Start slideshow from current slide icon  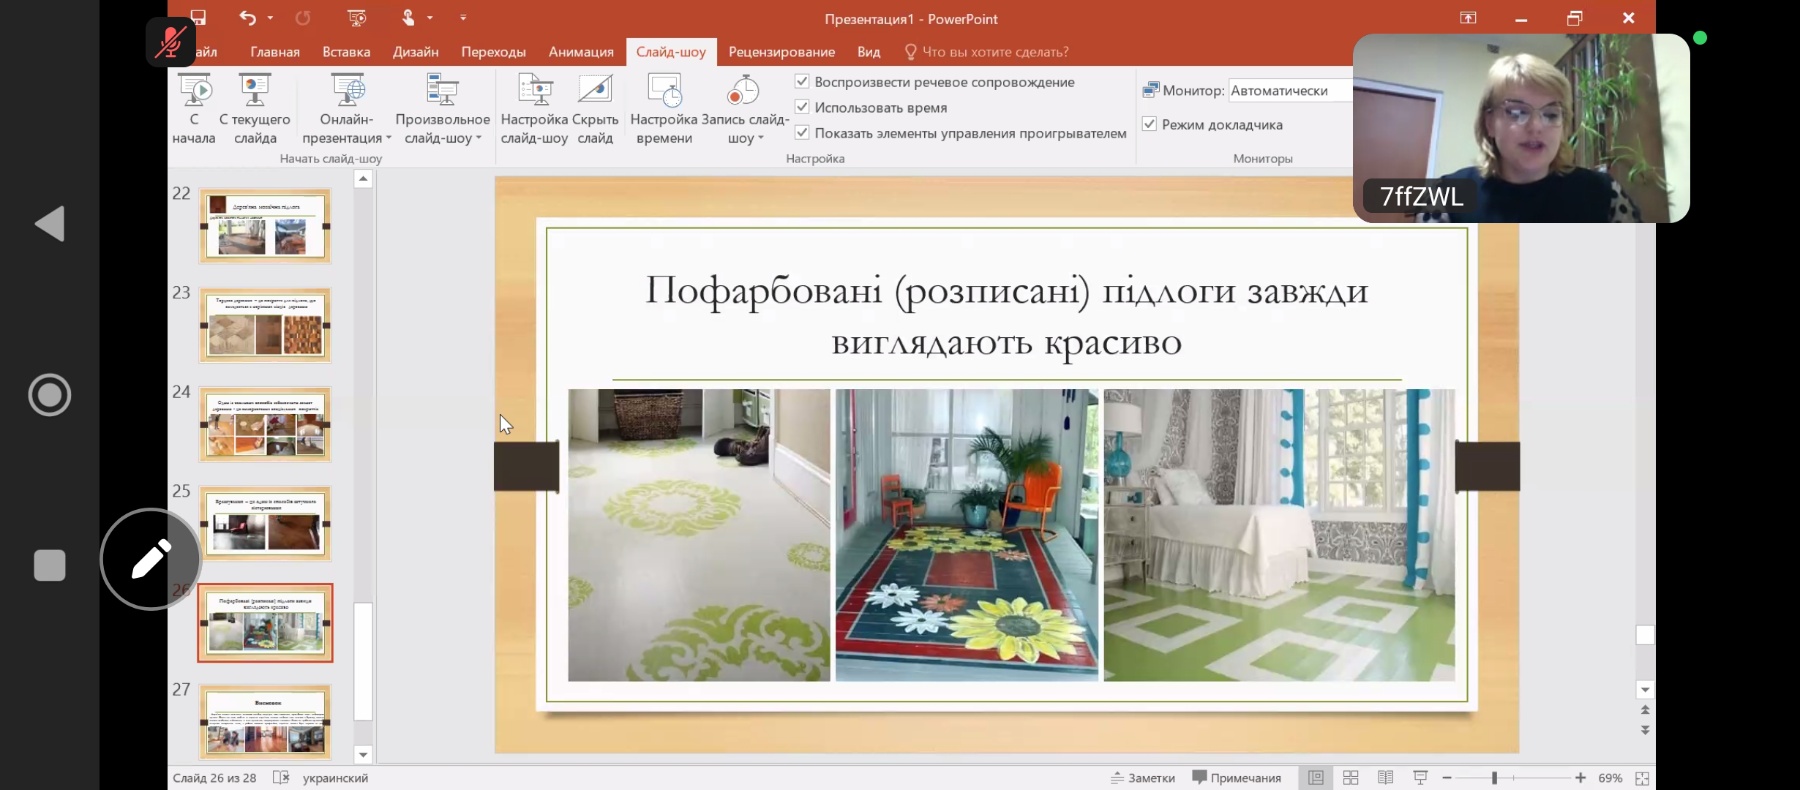(254, 91)
